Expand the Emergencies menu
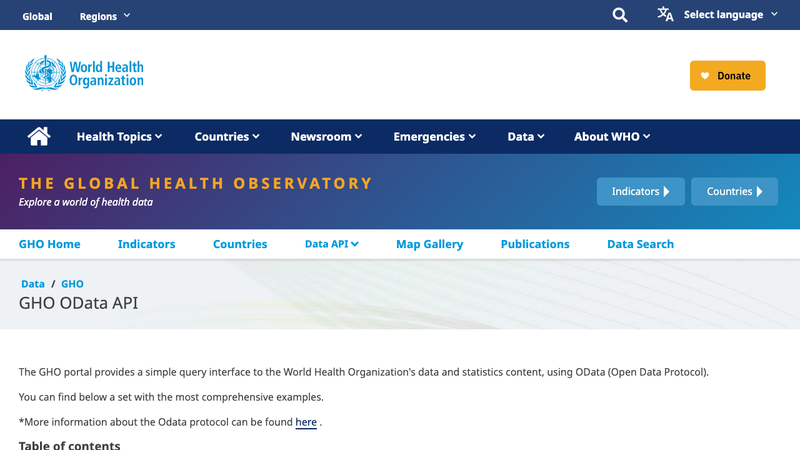The image size is (800, 450). (435, 137)
